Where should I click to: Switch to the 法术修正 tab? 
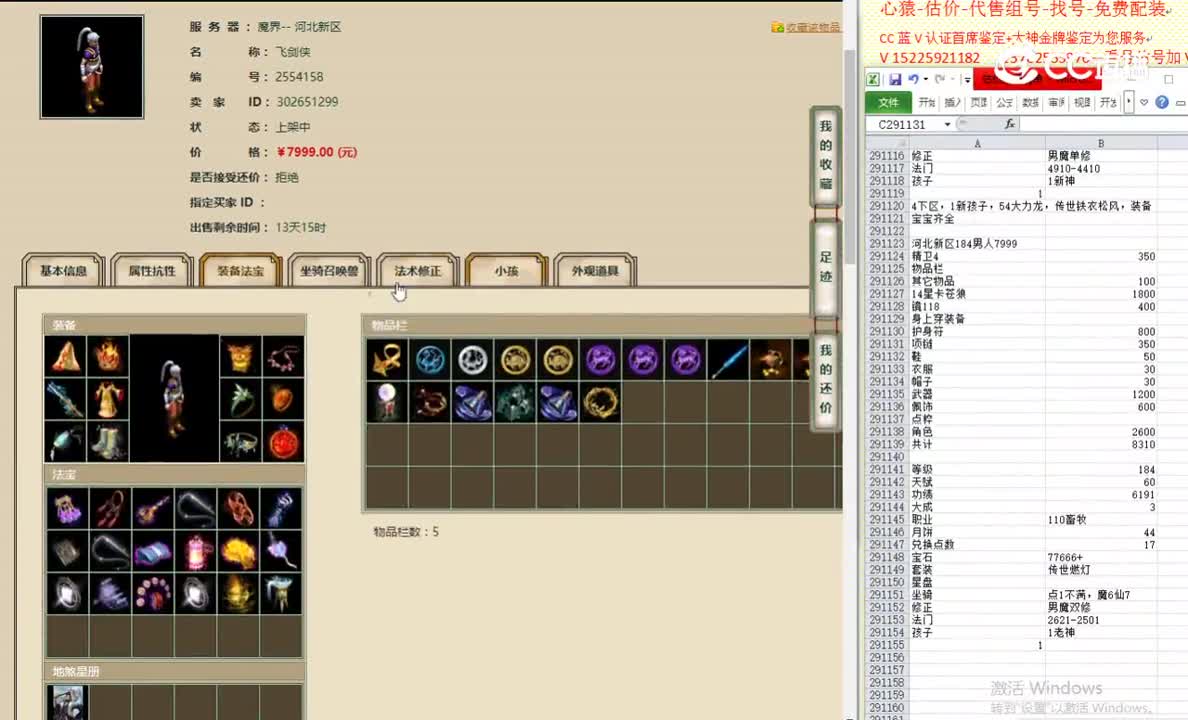pyautogui.click(x=417, y=270)
